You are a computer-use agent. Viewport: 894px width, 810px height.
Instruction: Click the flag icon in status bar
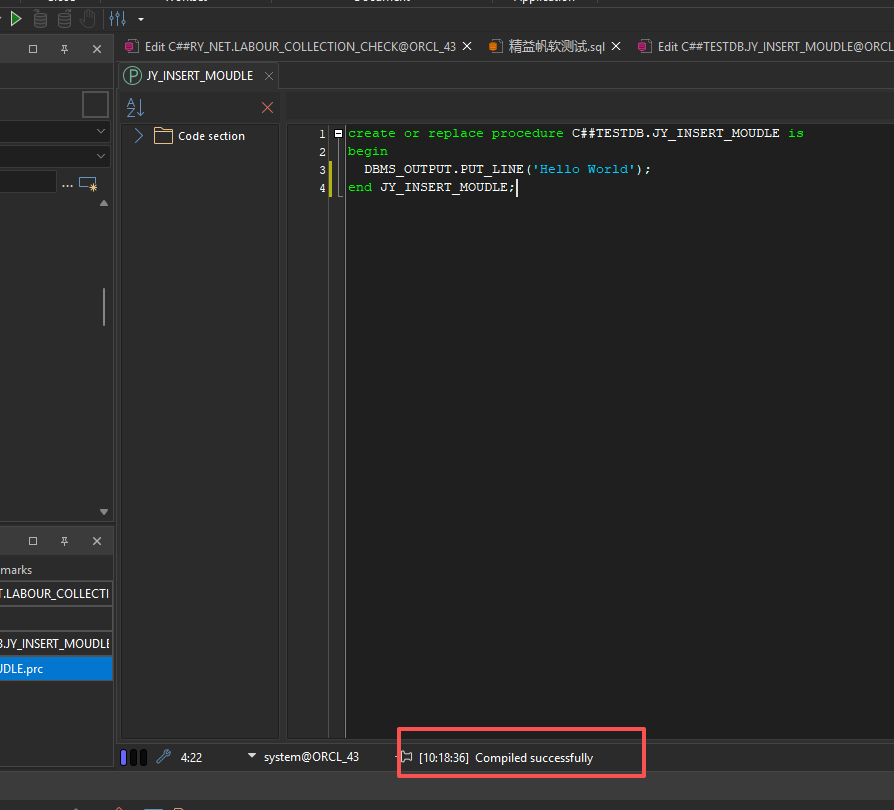406,757
